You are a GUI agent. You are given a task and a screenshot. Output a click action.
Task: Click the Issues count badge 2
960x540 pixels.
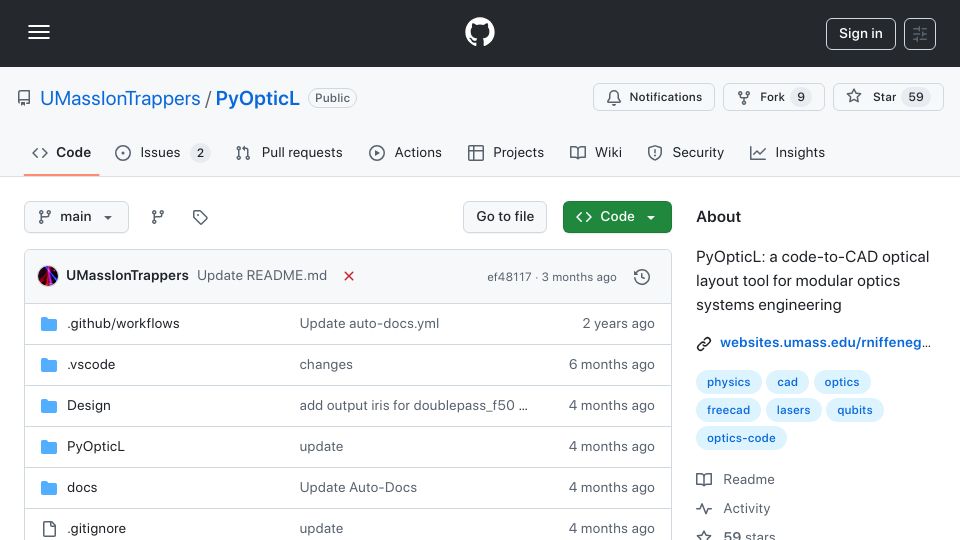pos(200,152)
